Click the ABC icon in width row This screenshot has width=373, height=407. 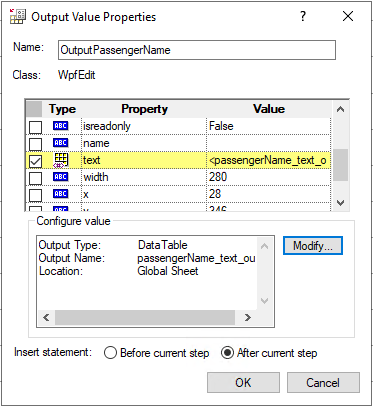point(60,177)
